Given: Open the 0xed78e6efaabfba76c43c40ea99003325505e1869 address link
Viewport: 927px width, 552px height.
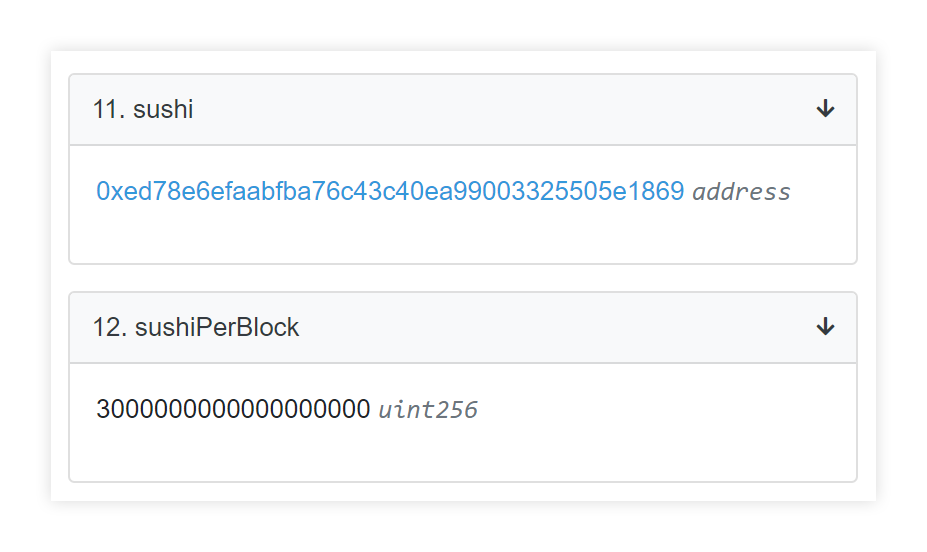Looking at the screenshot, I should (x=390, y=191).
